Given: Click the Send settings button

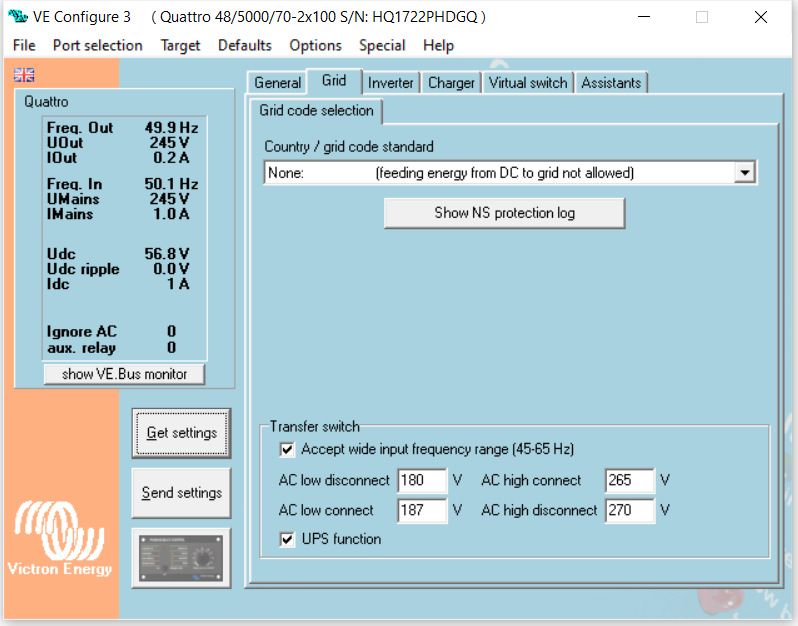Looking at the screenshot, I should [x=182, y=493].
